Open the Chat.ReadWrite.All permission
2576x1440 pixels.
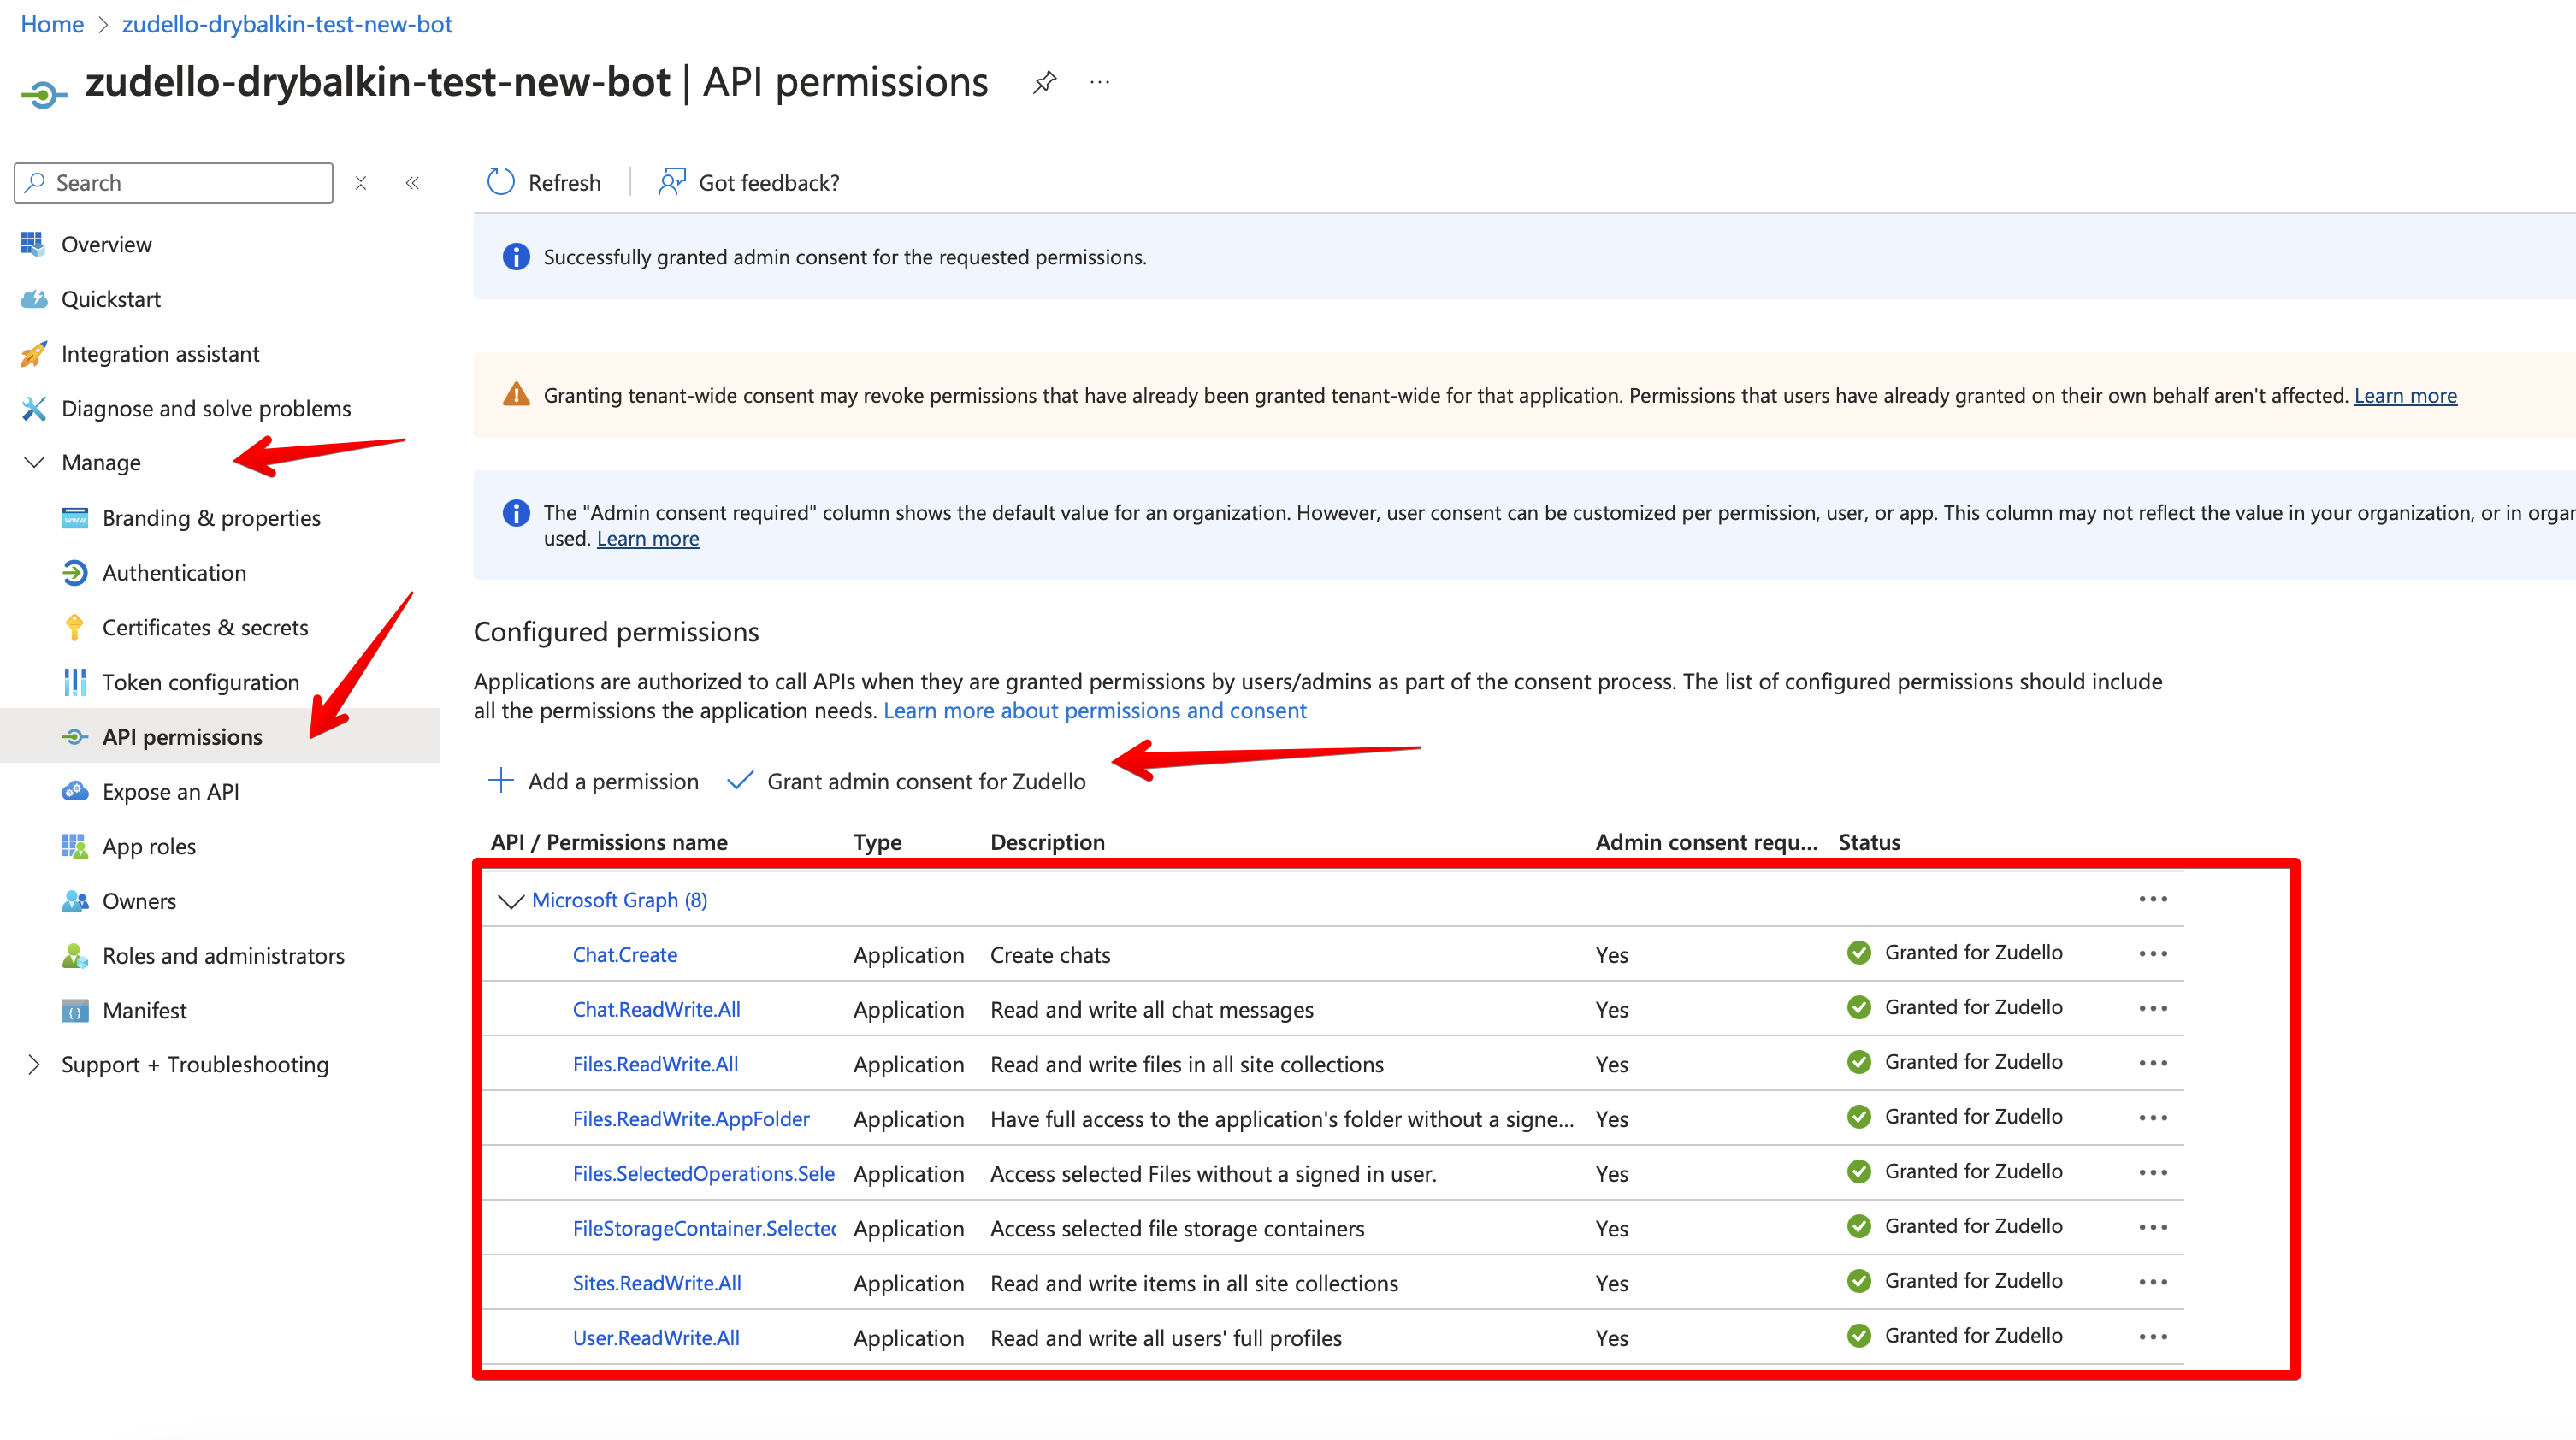[x=656, y=1010]
